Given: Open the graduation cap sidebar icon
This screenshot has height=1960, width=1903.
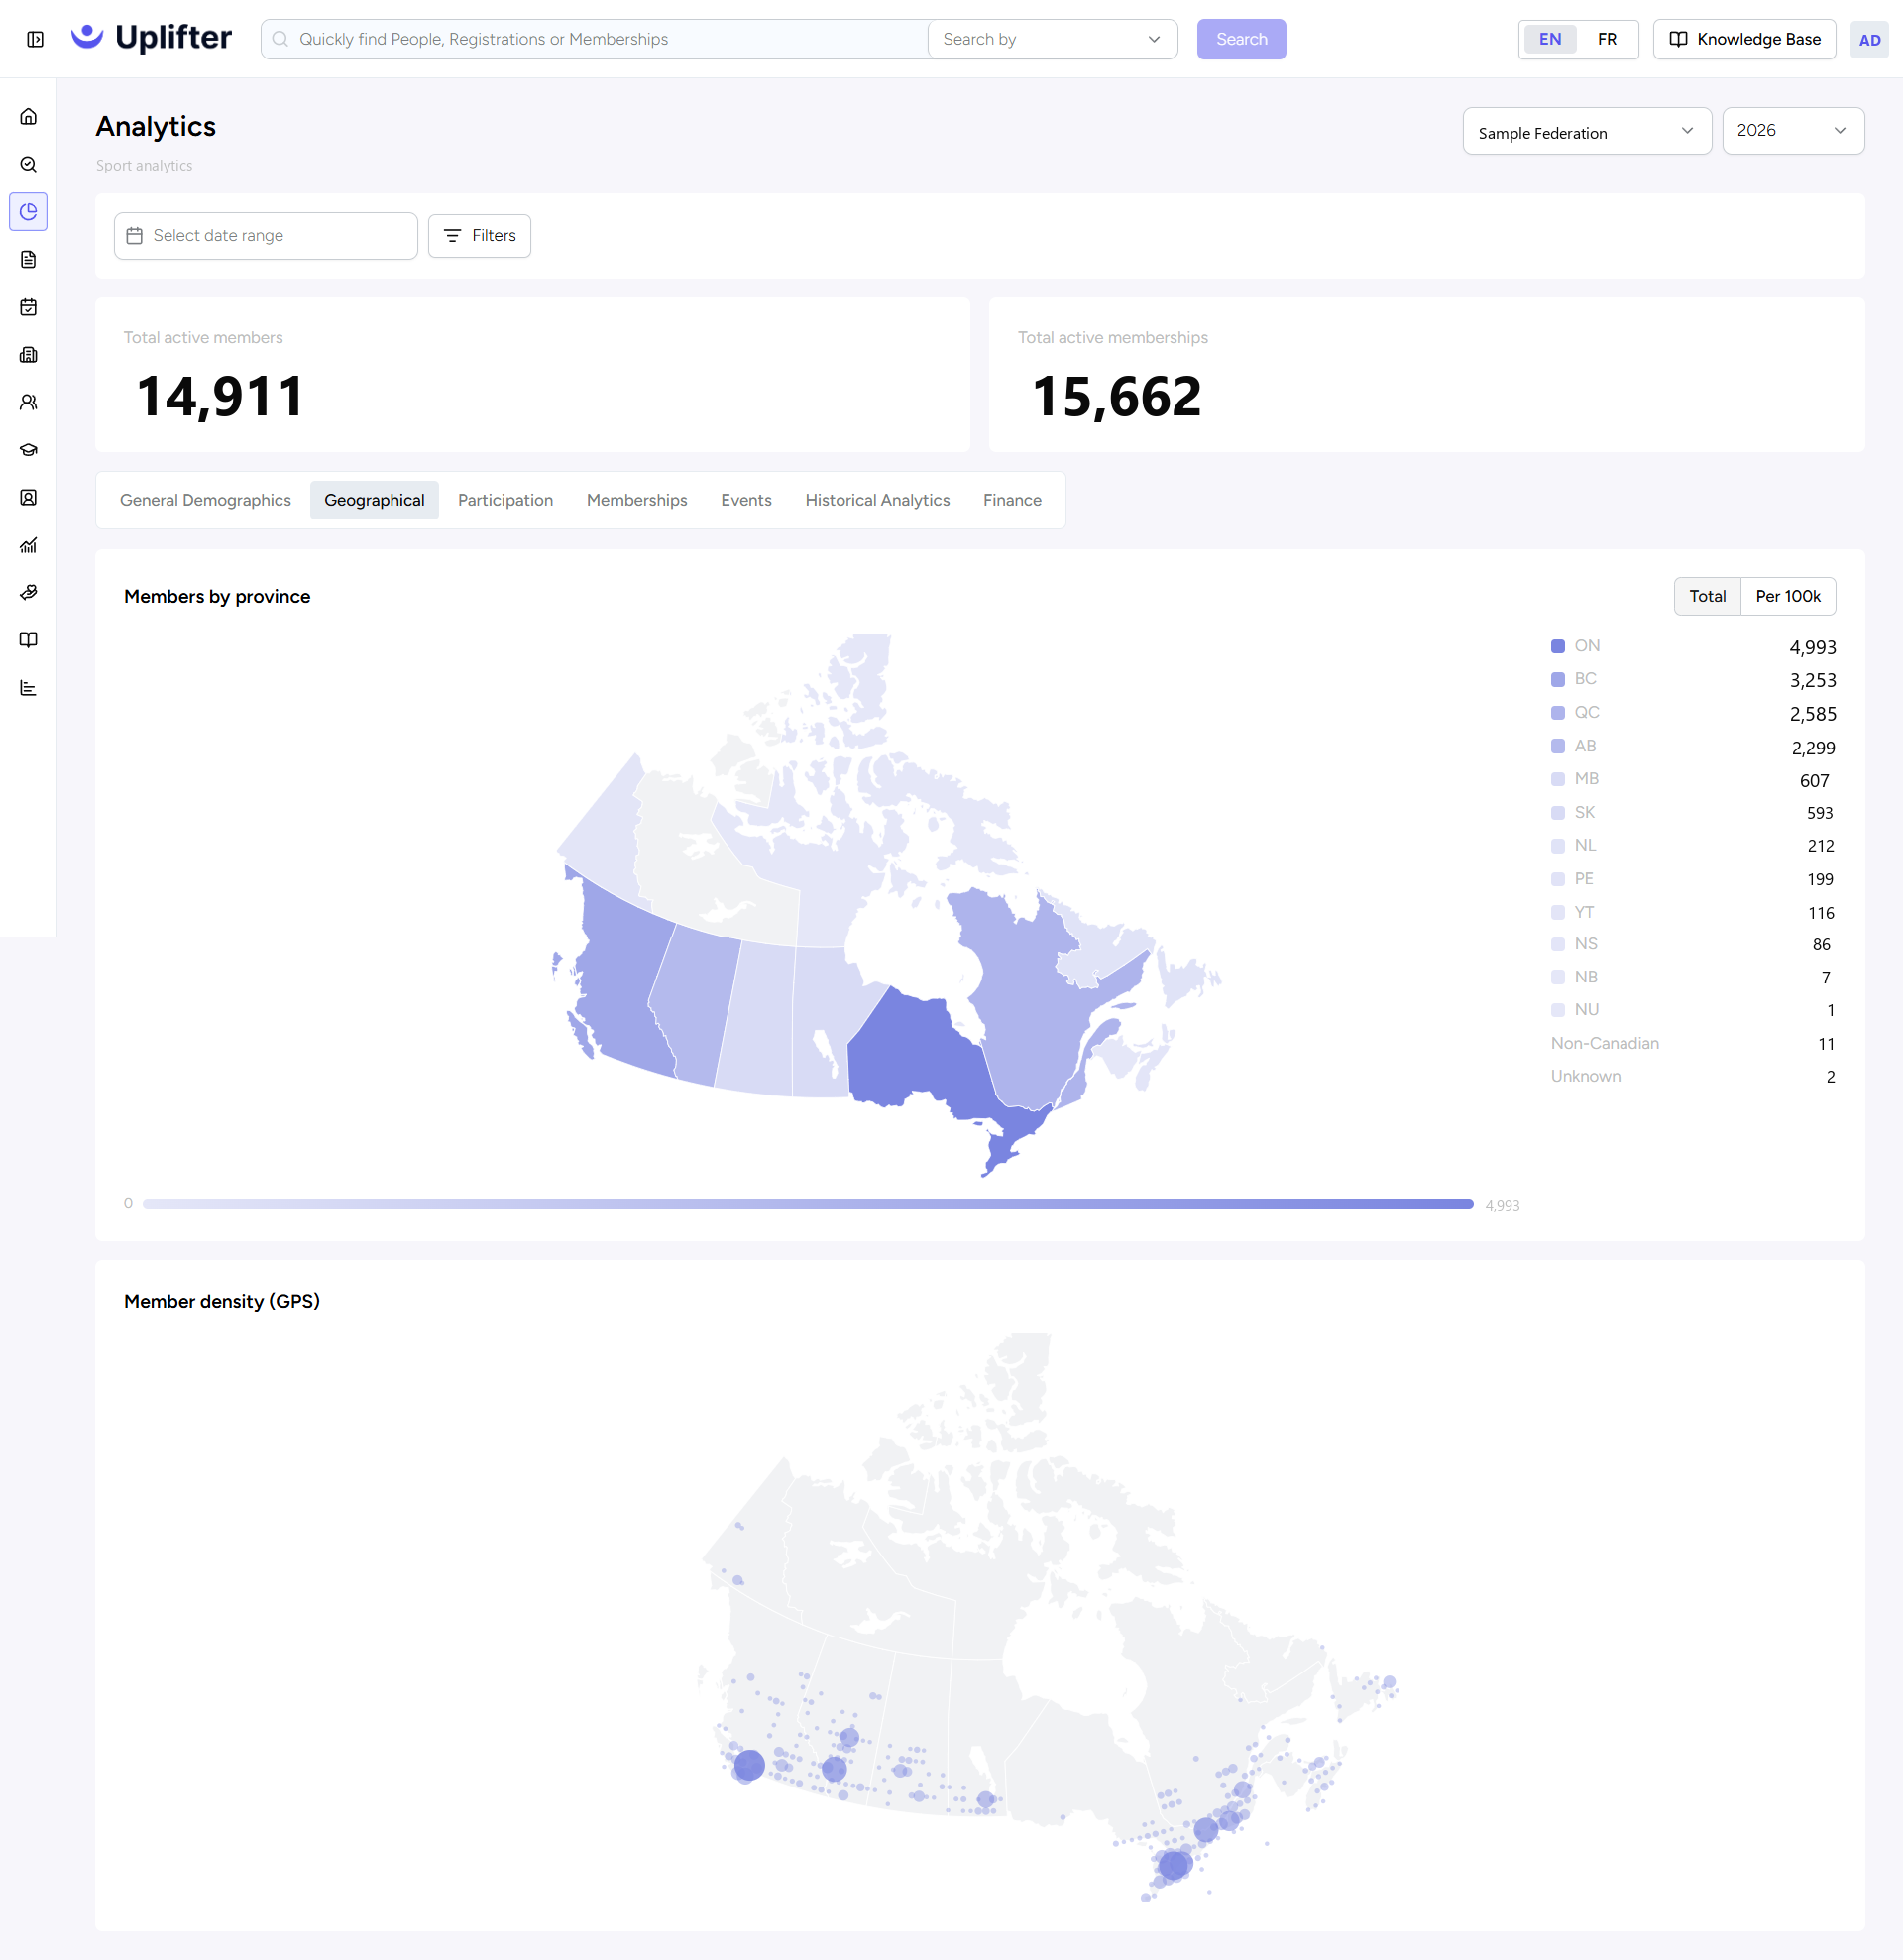Looking at the screenshot, I should (x=28, y=450).
